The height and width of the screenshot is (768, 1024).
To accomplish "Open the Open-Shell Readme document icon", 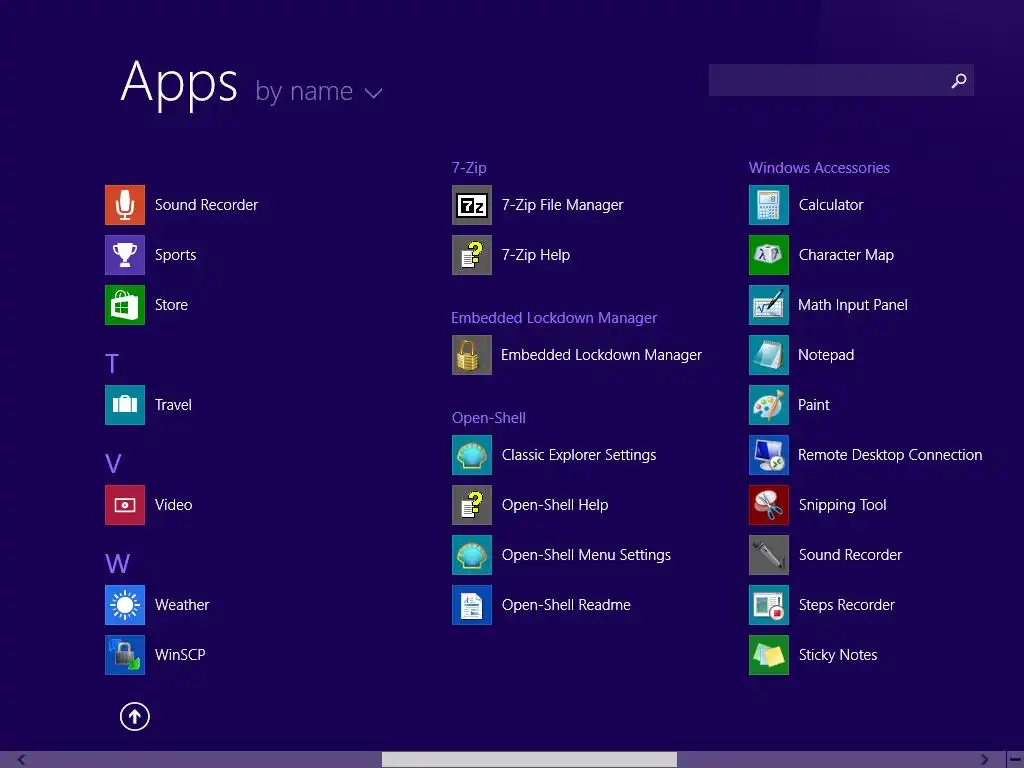I will (472, 605).
